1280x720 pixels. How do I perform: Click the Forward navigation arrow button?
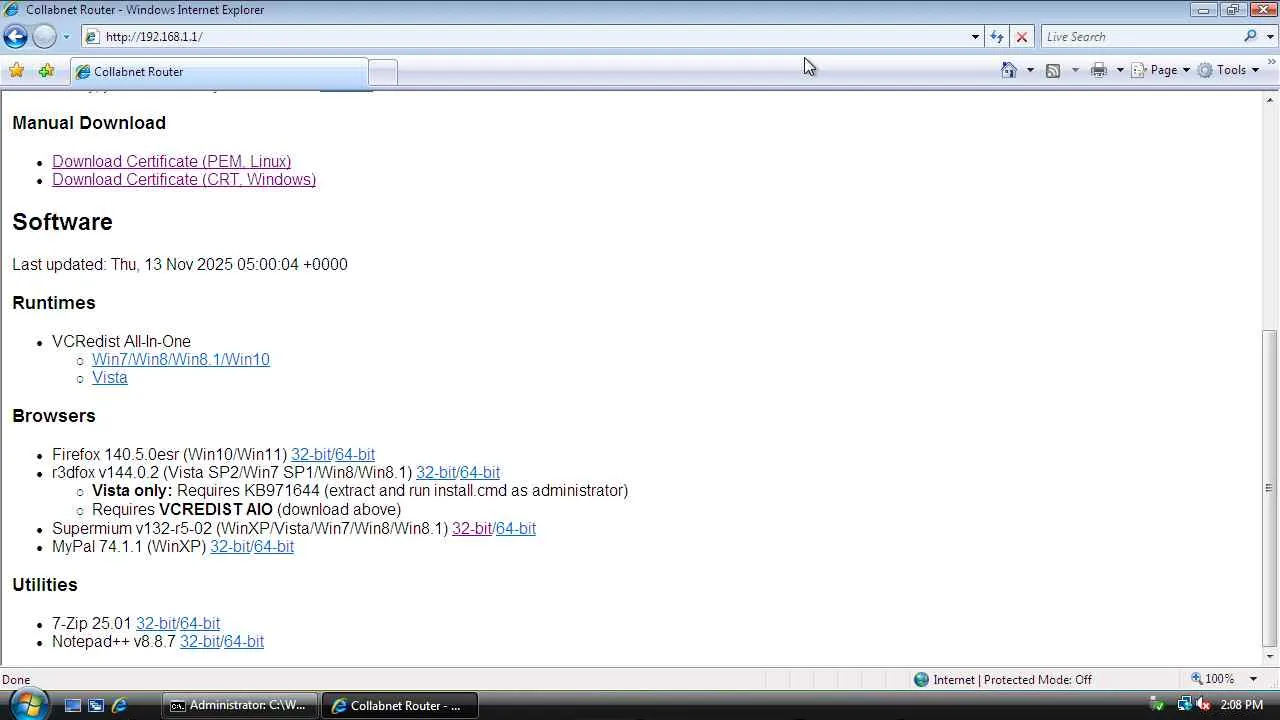tap(44, 37)
